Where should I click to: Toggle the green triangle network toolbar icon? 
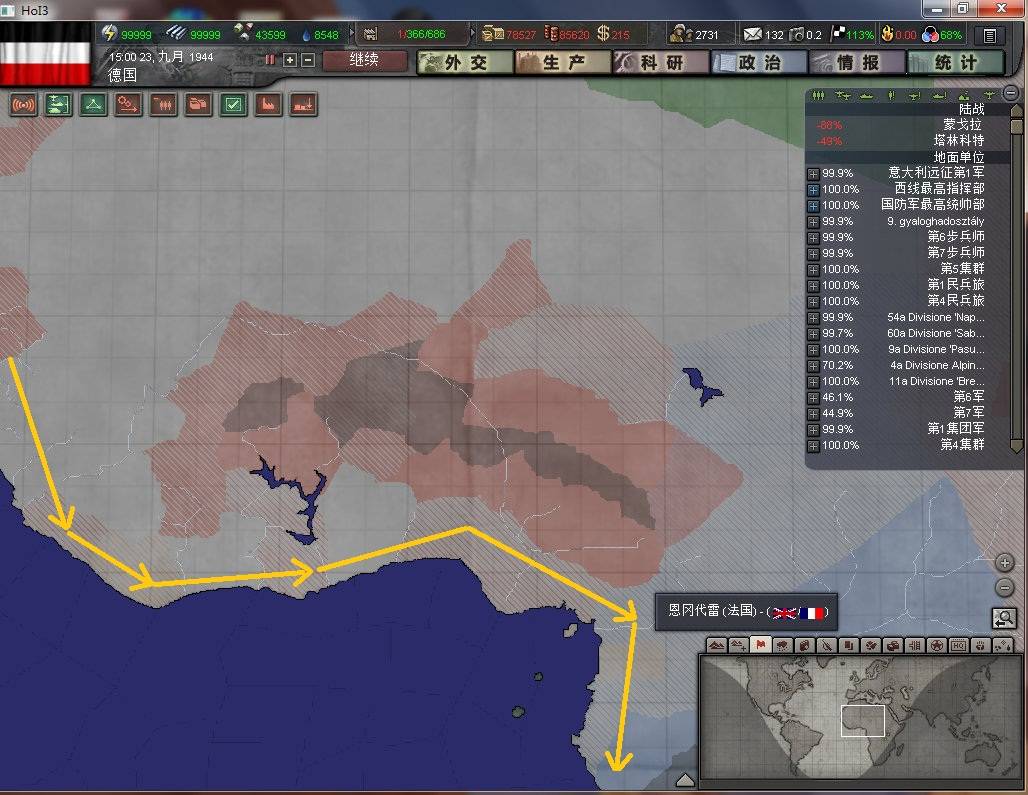pos(93,104)
